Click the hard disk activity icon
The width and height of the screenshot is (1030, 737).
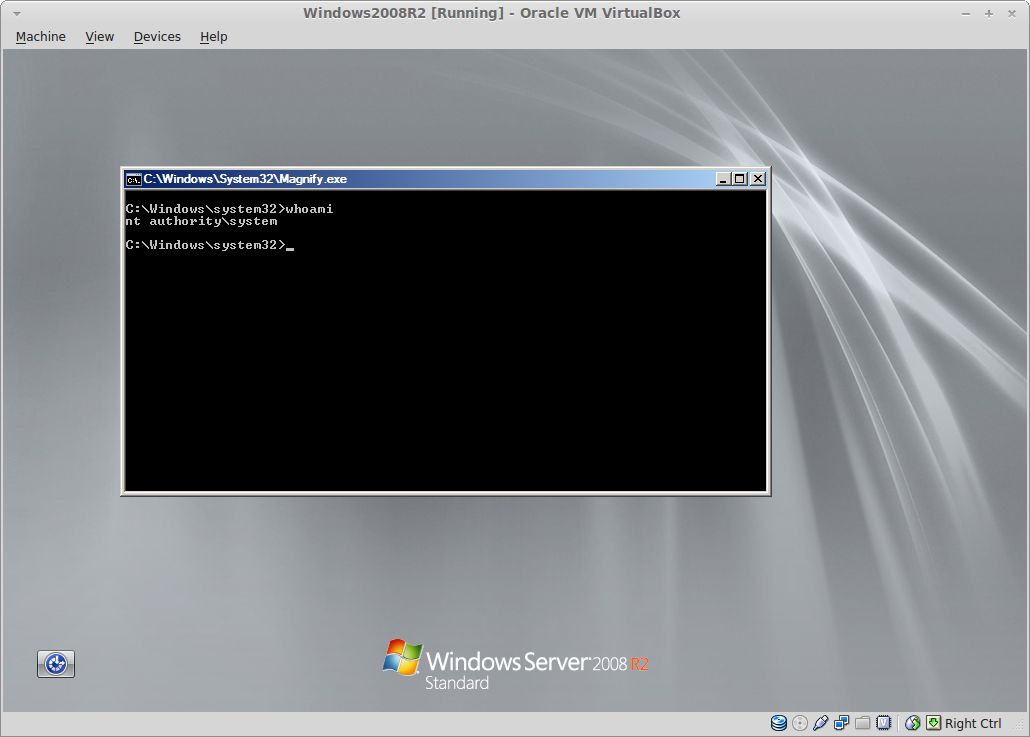point(778,723)
